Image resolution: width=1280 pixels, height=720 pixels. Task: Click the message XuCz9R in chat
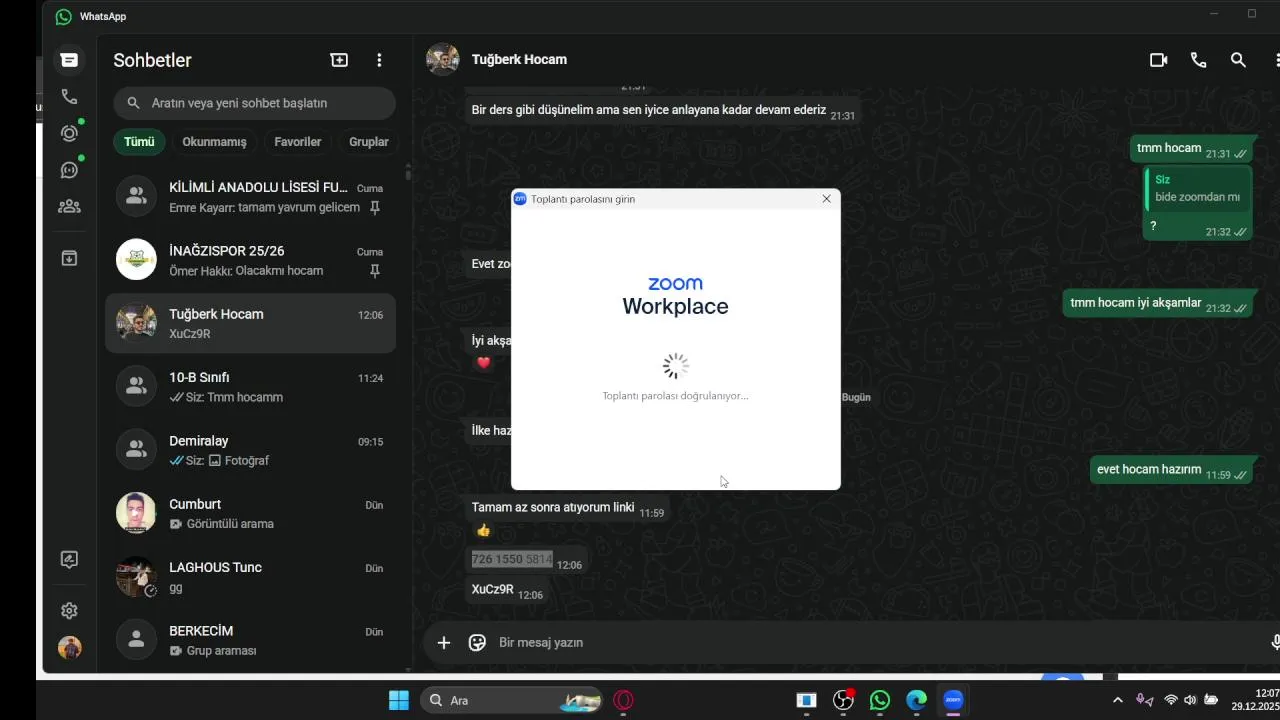point(508,592)
